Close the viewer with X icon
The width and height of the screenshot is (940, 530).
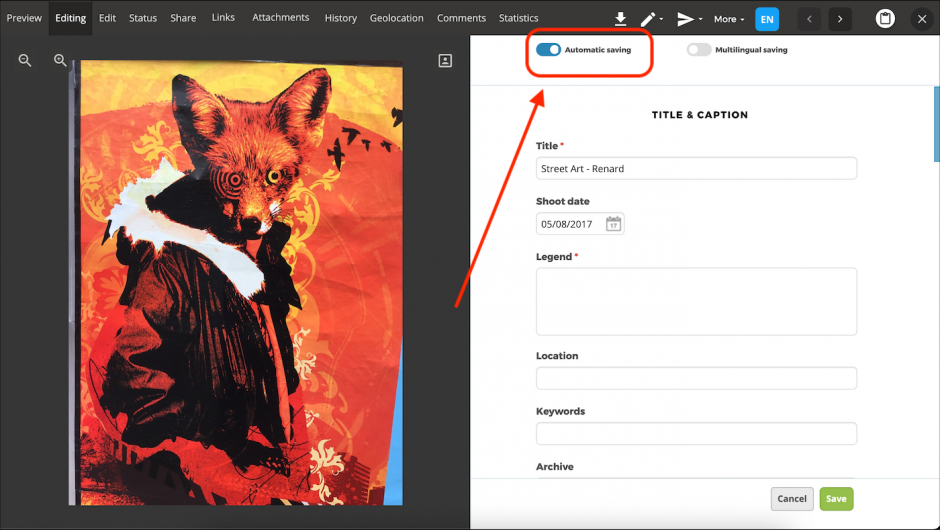coord(922,19)
